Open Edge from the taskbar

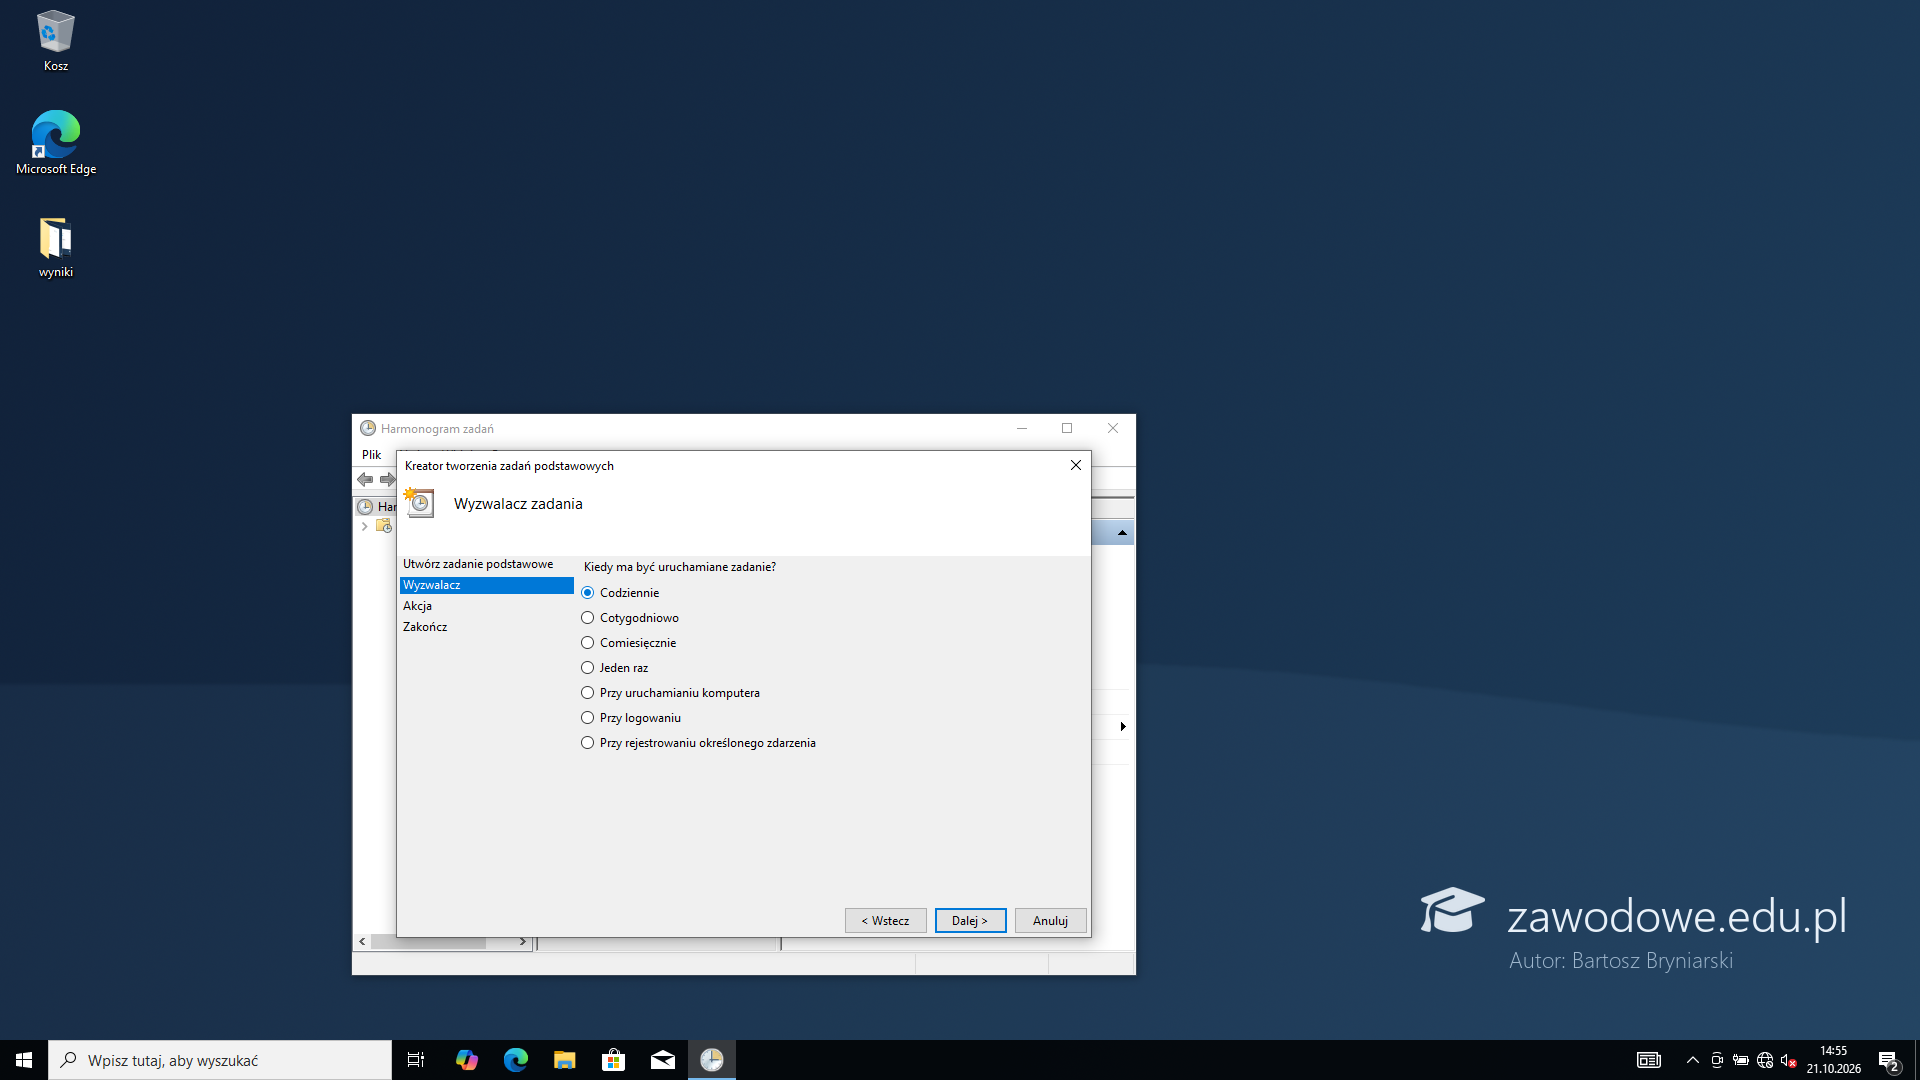click(515, 1060)
